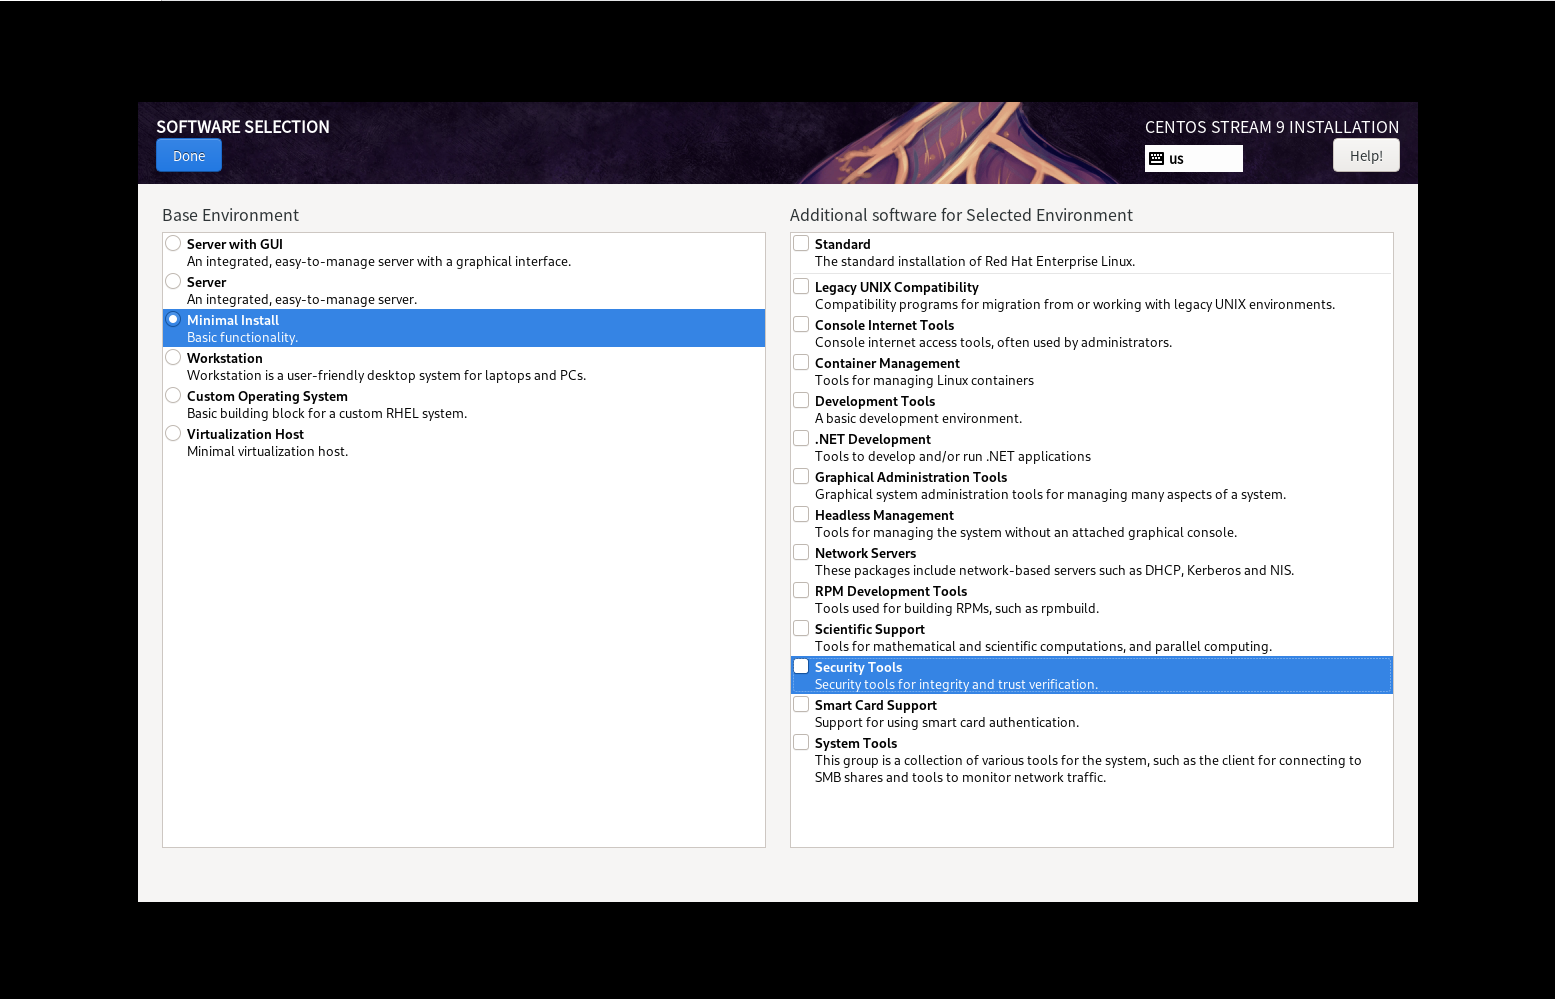The width and height of the screenshot is (1555, 999).
Task: Check the Security Tools checkbox
Action: point(801,666)
